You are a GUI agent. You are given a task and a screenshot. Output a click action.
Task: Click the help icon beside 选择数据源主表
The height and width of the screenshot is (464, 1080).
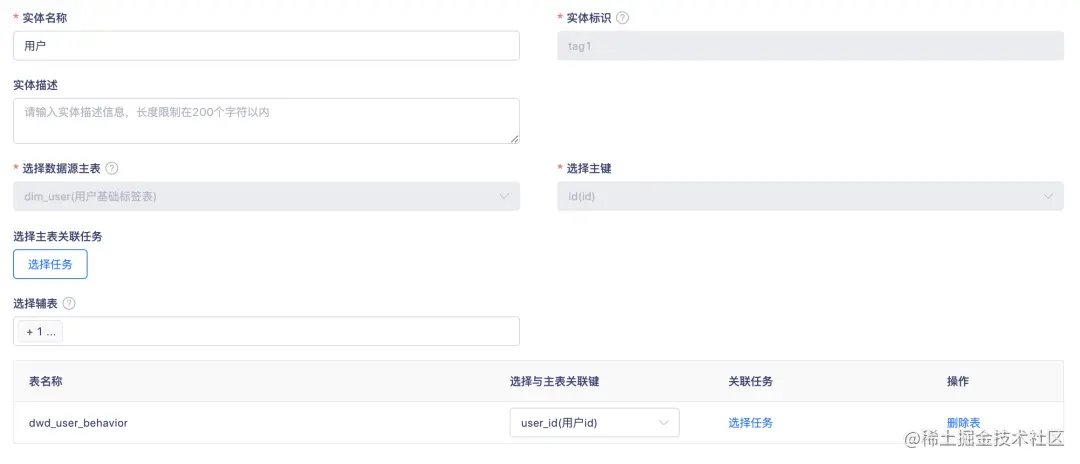[112, 168]
